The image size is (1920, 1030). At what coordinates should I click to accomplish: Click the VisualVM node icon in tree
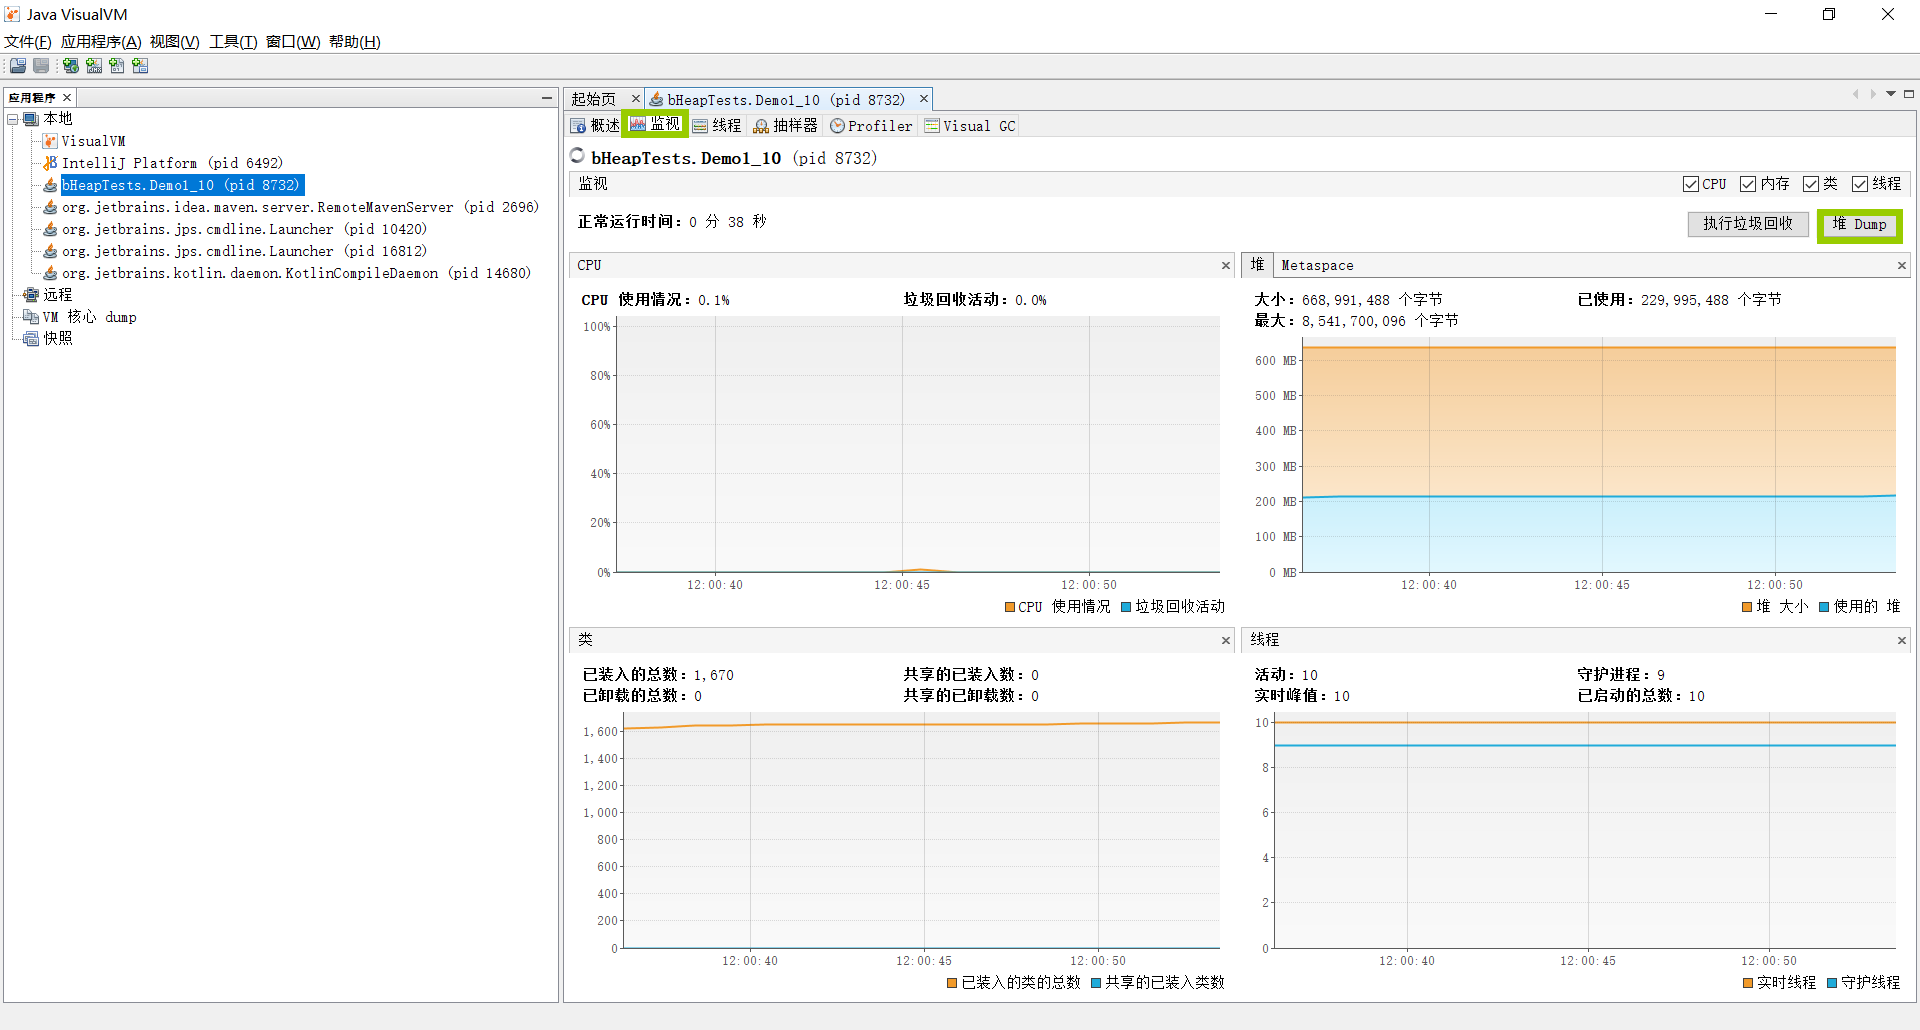pos(50,141)
